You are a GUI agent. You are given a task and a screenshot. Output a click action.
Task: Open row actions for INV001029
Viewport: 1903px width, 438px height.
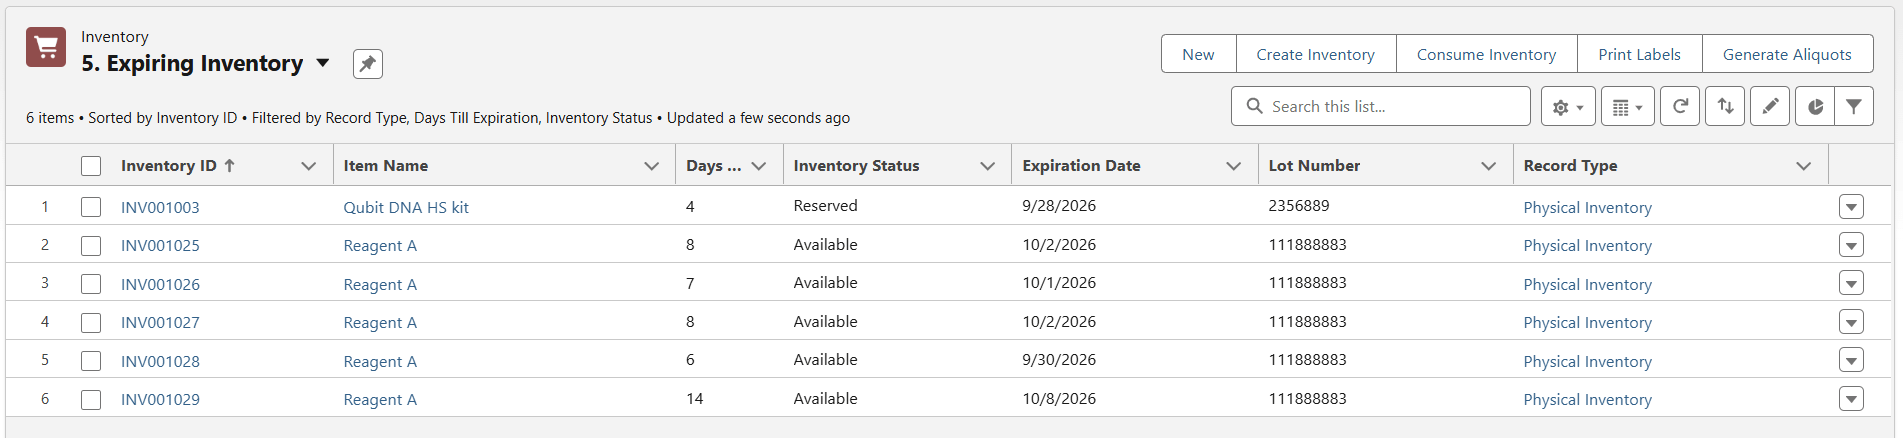1851,399
